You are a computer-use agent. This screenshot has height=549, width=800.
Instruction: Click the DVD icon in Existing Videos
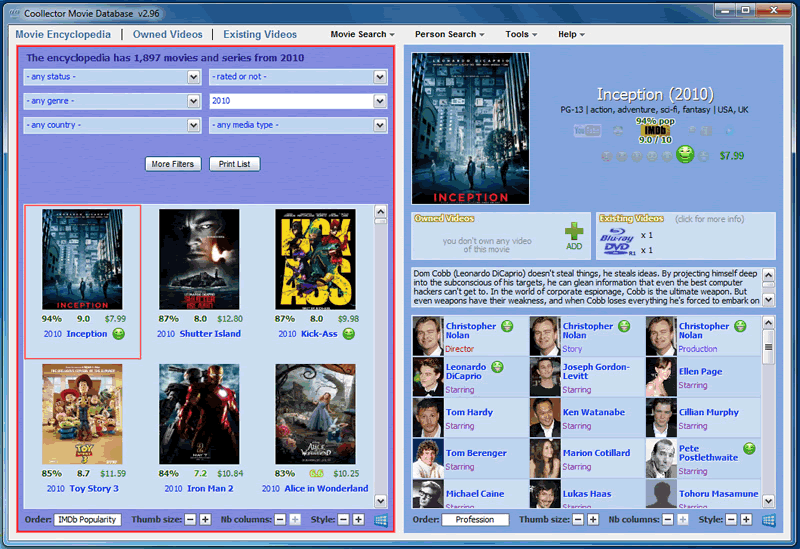click(618, 249)
